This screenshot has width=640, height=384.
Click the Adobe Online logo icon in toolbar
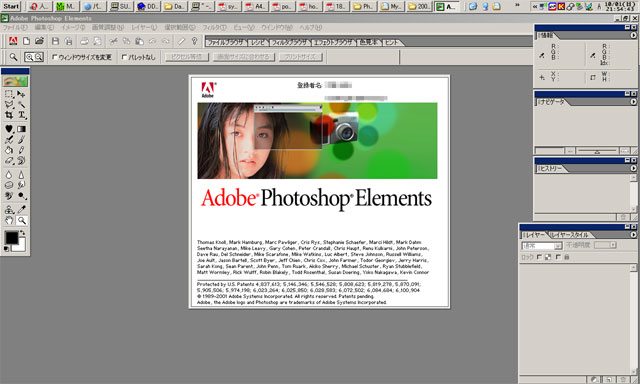click(13, 41)
